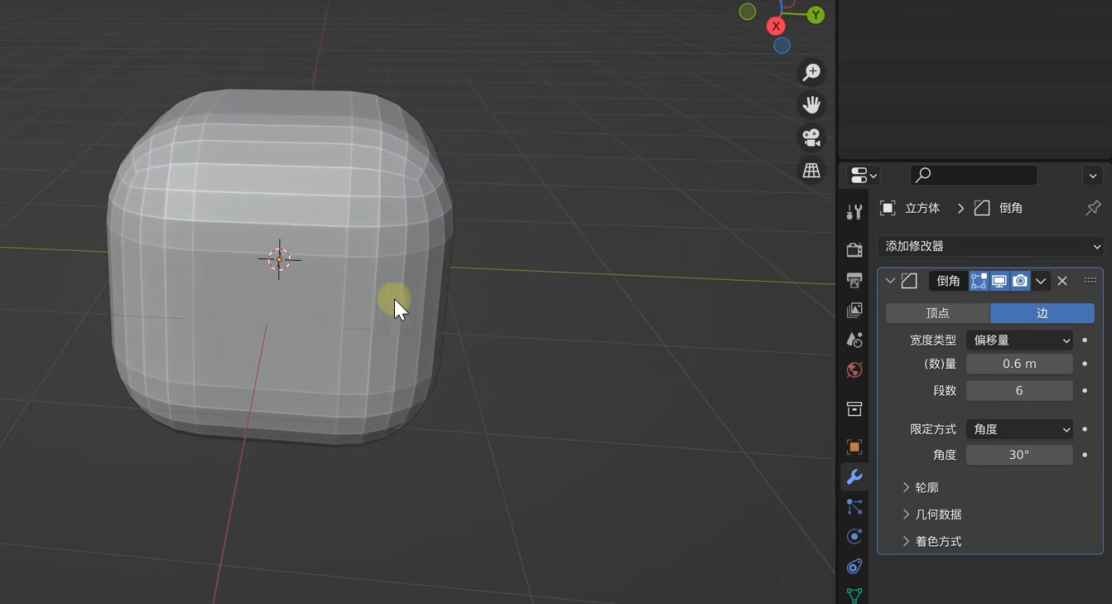Open the Modifier properties tab (blue wrench)
The width and height of the screenshot is (1112, 604).
coord(855,477)
